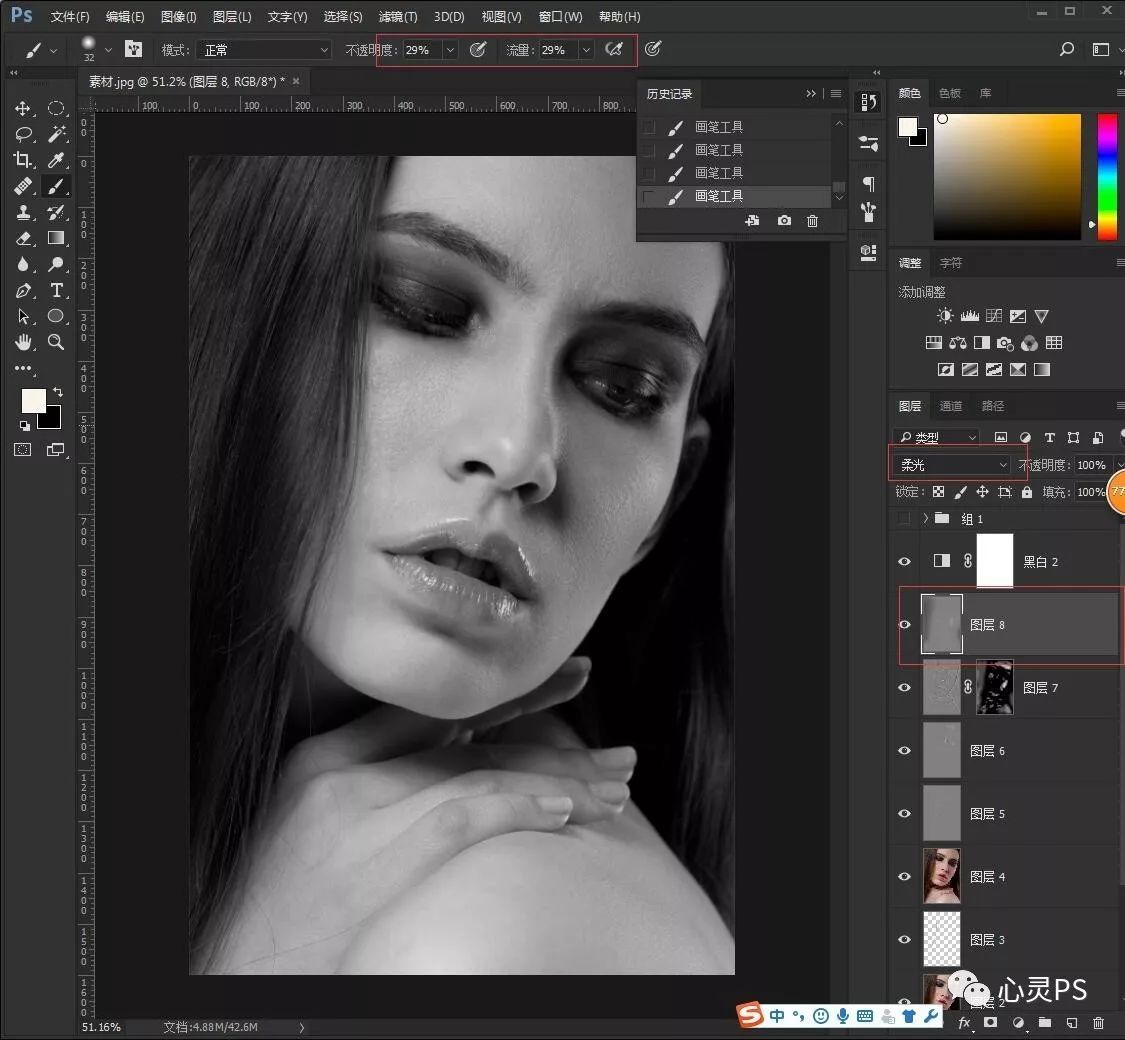Open the 文件(F) menu
1125x1040 pixels.
pyautogui.click(x=70, y=16)
